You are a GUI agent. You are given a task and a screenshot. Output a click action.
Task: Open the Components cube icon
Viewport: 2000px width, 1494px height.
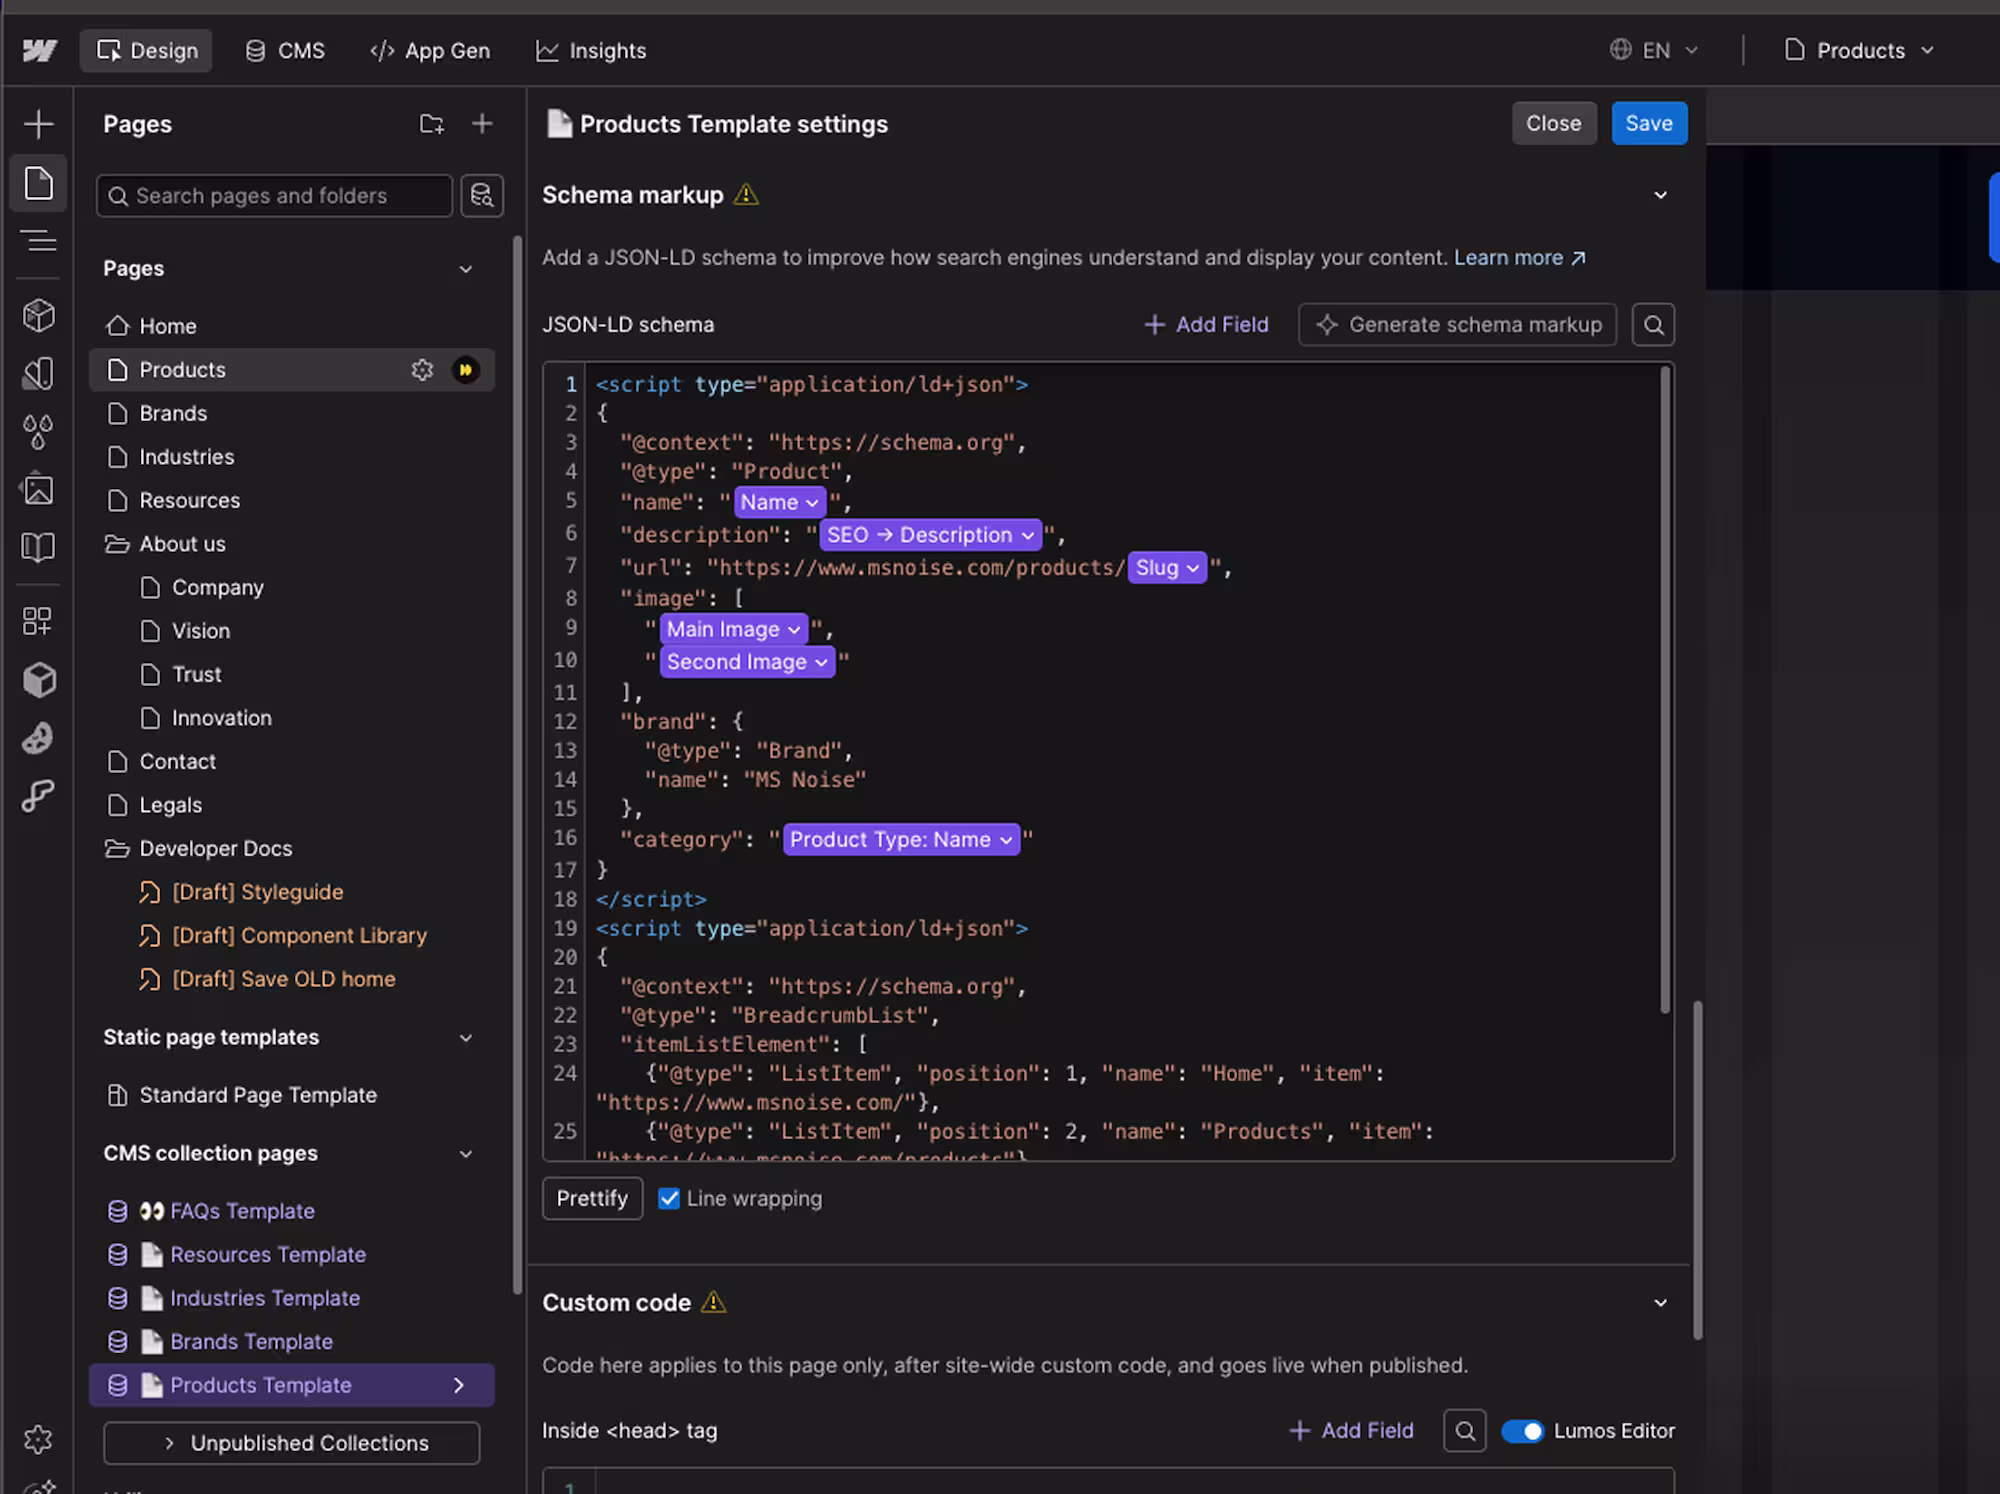38,315
